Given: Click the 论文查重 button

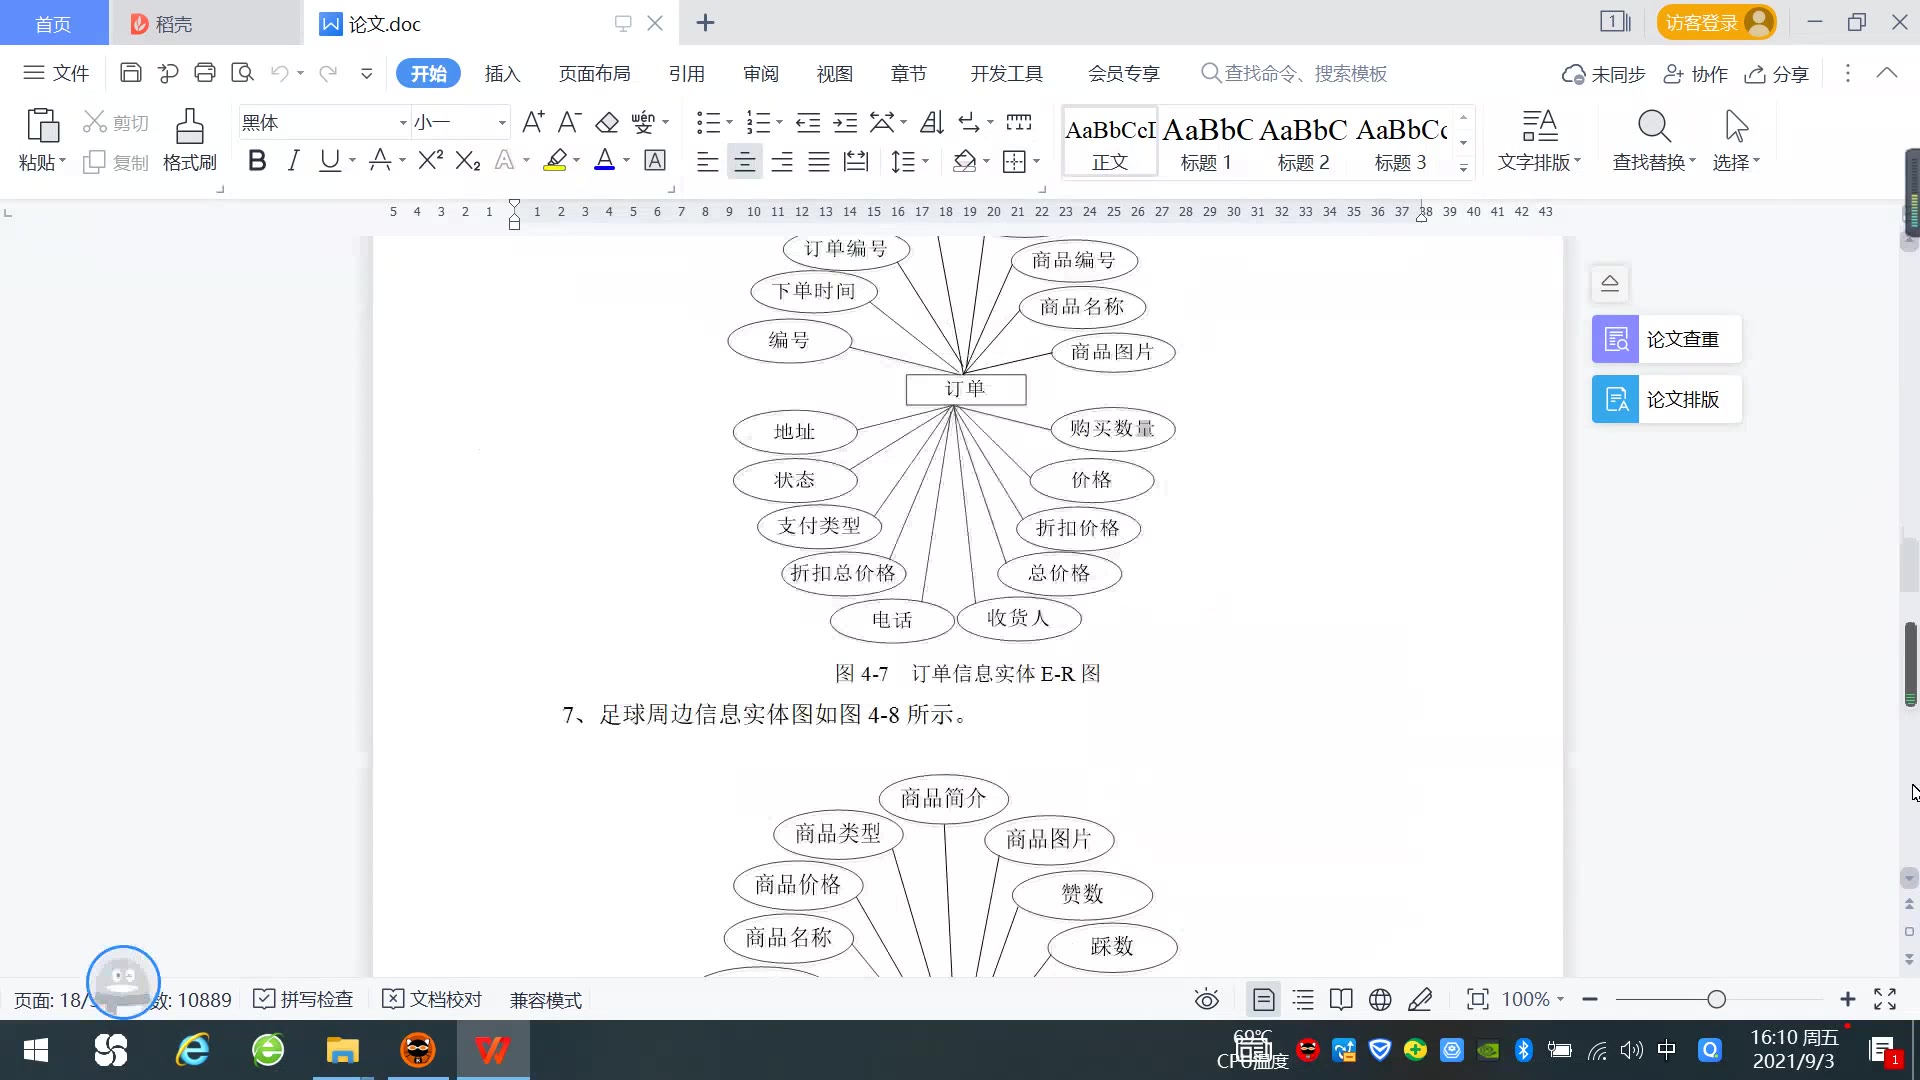Looking at the screenshot, I should (x=1666, y=339).
